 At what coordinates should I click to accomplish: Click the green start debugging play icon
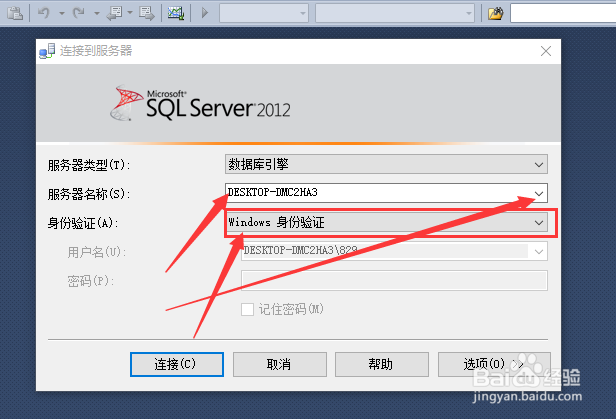(x=205, y=13)
